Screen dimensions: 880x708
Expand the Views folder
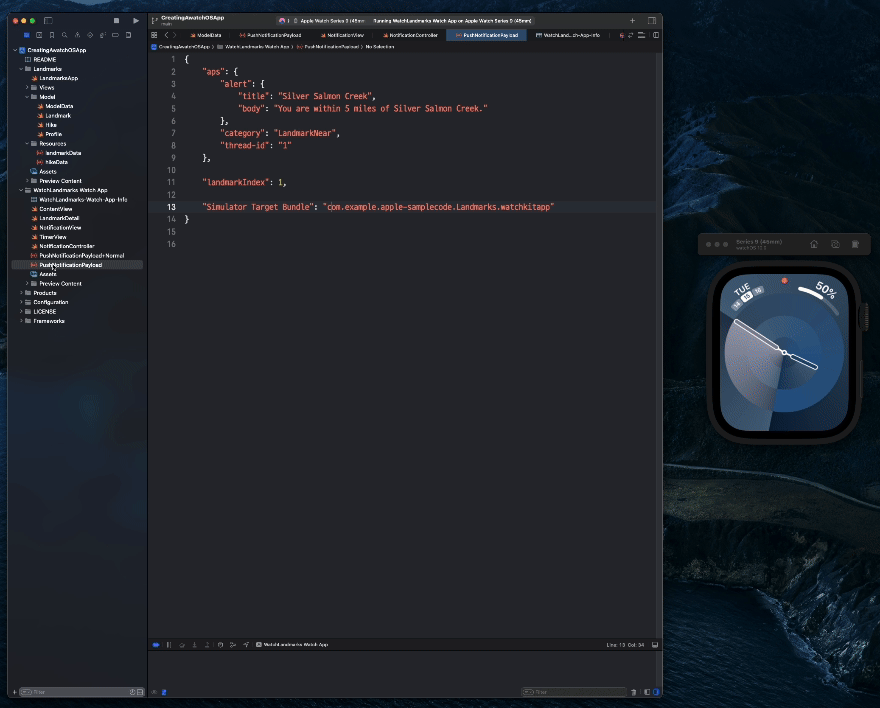click(27, 88)
